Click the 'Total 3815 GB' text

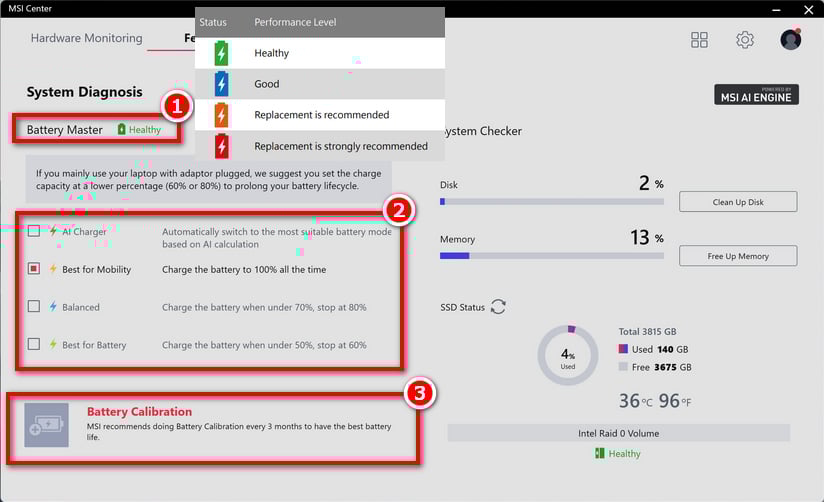647,332
